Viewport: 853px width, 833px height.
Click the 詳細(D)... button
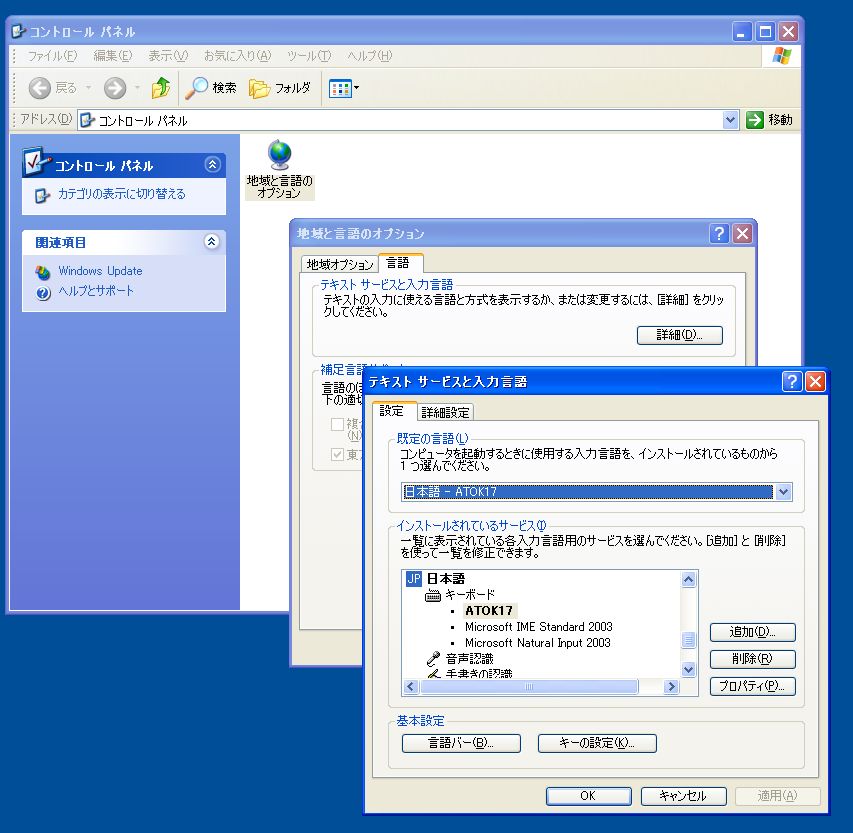click(679, 335)
